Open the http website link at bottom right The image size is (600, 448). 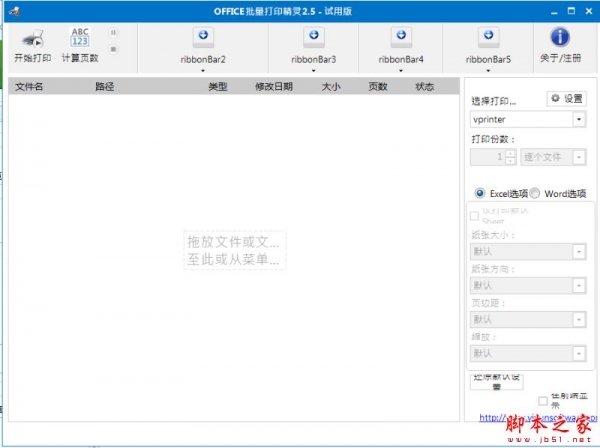tap(538, 418)
